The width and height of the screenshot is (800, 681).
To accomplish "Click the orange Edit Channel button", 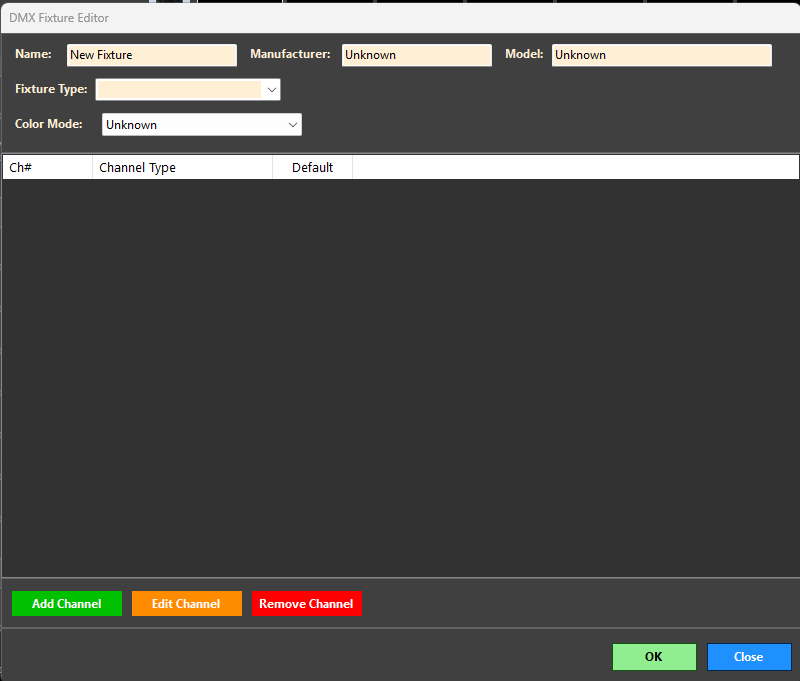I will 186,604.
